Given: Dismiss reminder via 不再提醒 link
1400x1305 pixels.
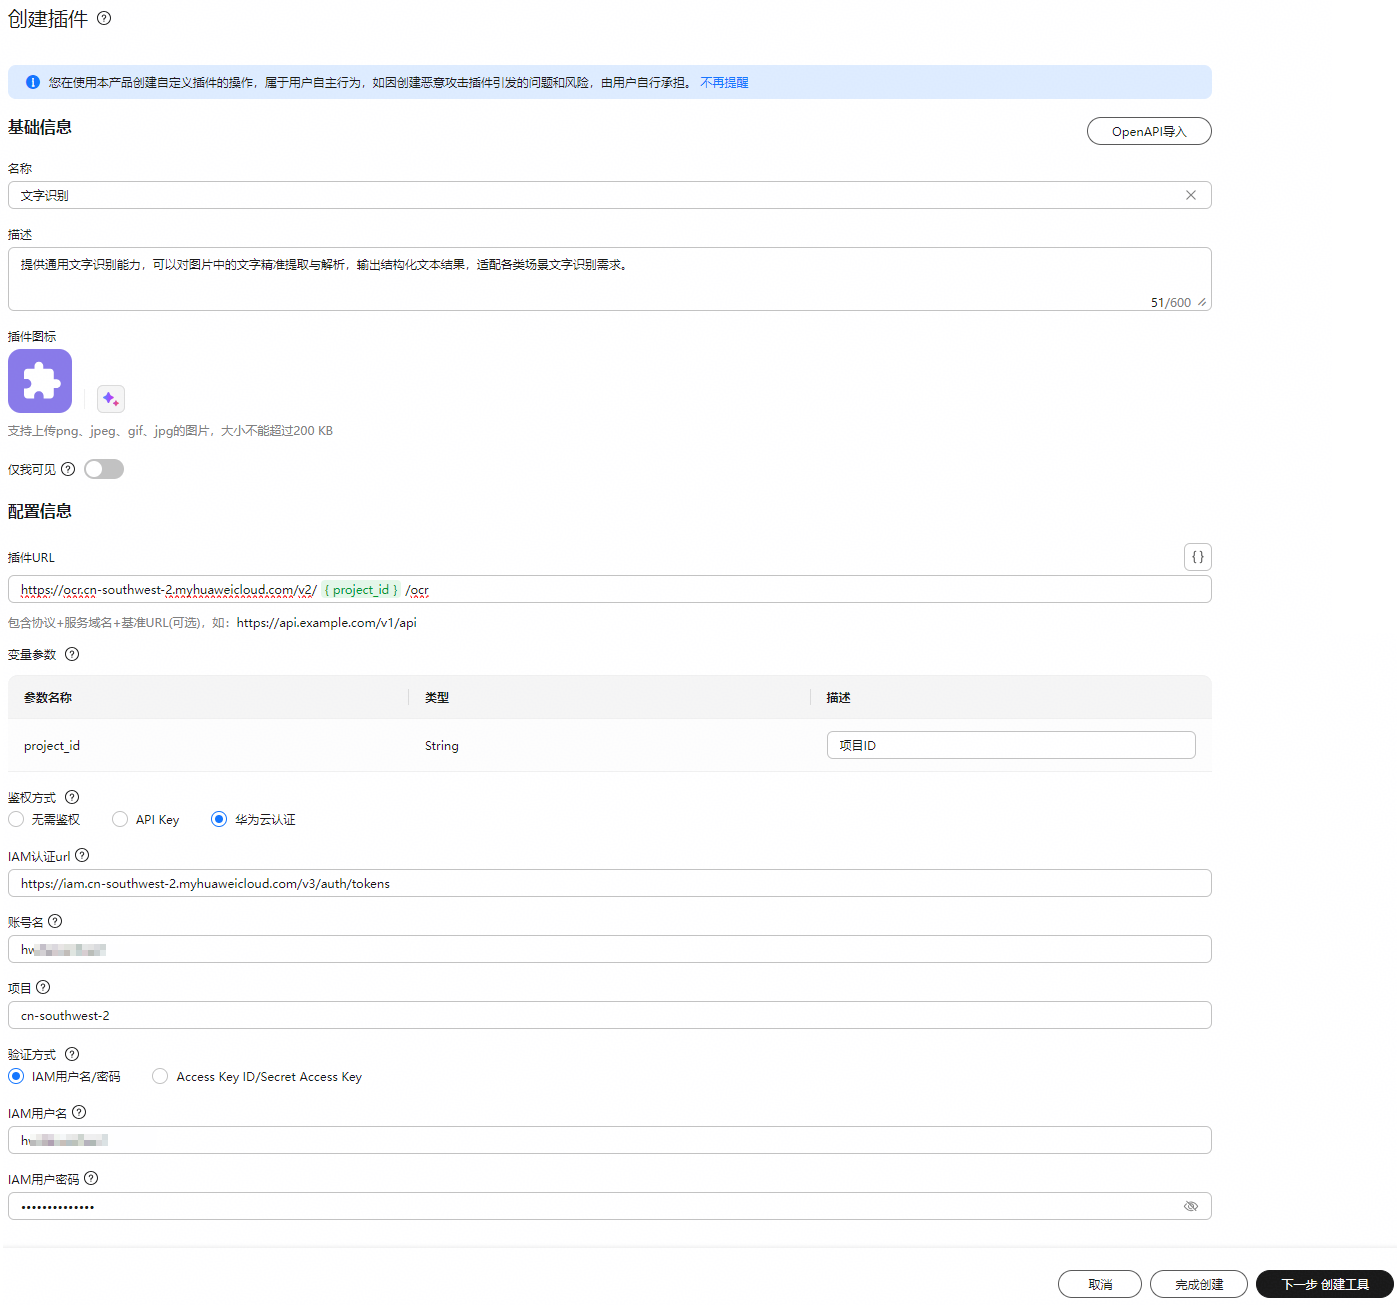Looking at the screenshot, I should 724,82.
